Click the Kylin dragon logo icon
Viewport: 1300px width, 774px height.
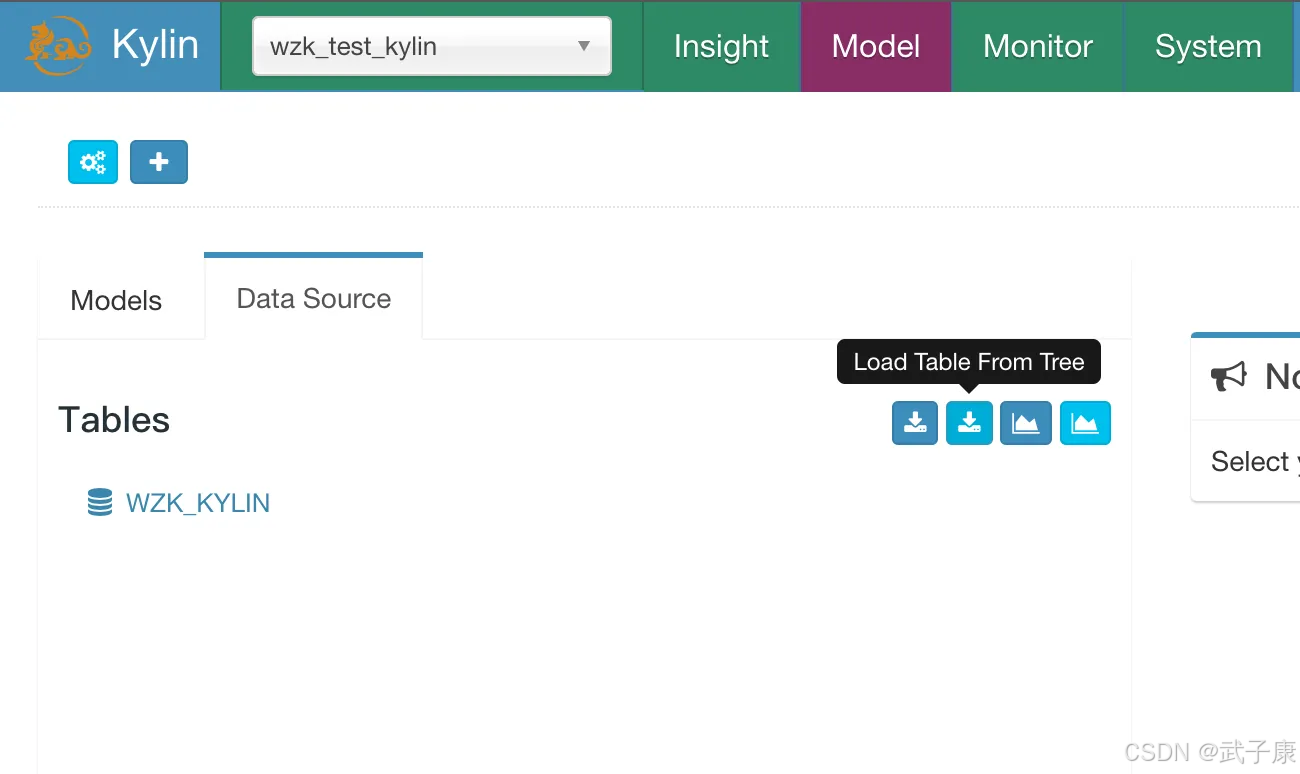pos(58,46)
